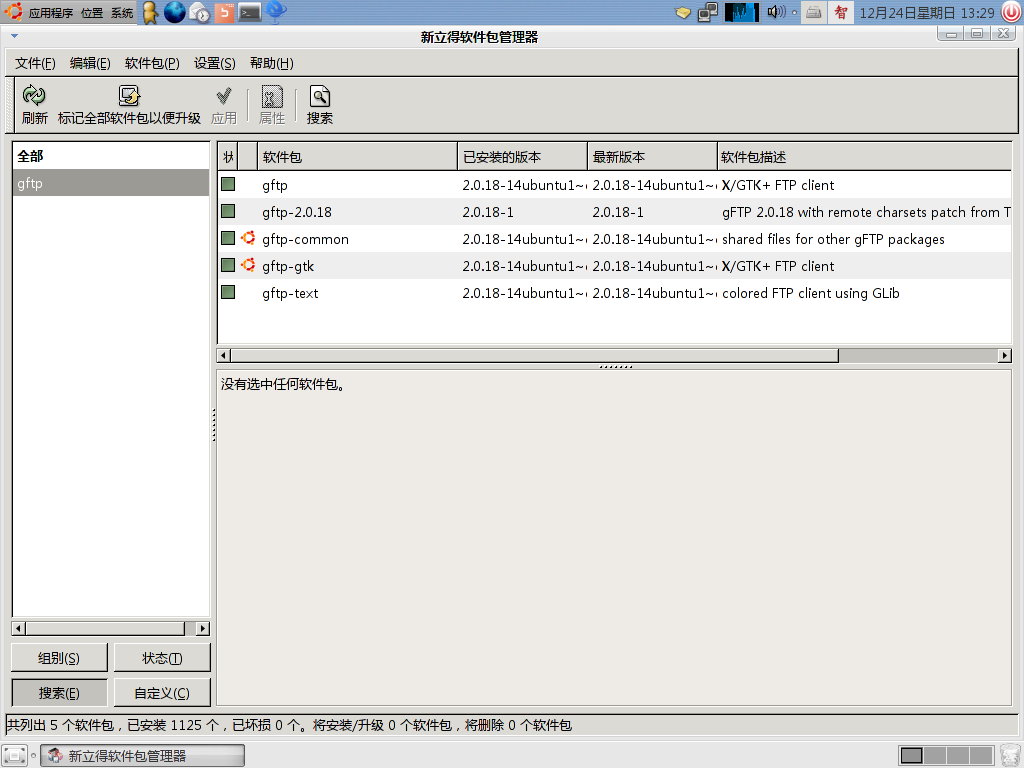Toggle status checkbox for gftp-text package
Image resolution: width=1024 pixels, height=768 pixels.
(x=228, y=292)
